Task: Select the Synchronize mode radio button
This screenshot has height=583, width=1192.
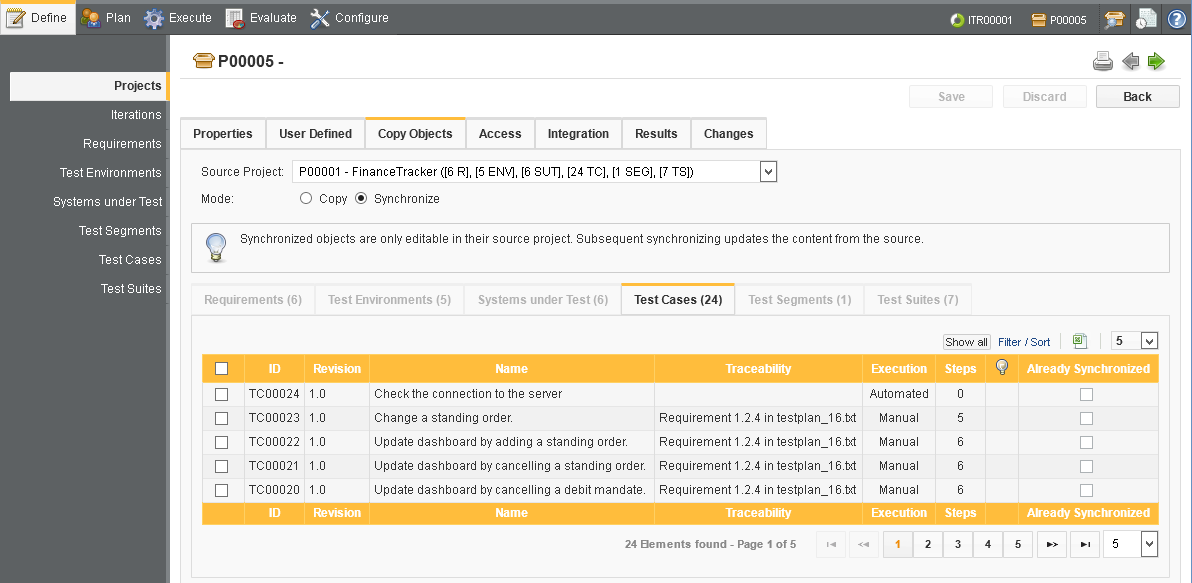Action: [361, 199]
